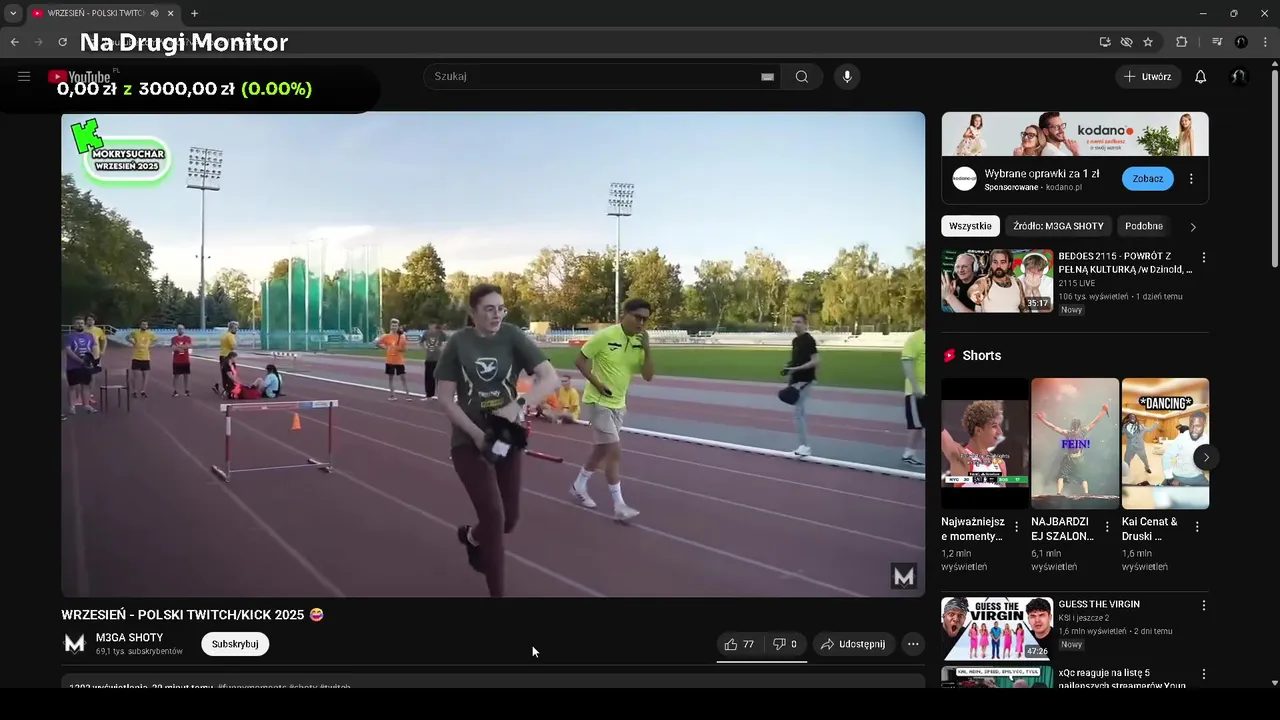
Task: Open media controls icon in browser toolbar
Action: [x=1217, y=42]
